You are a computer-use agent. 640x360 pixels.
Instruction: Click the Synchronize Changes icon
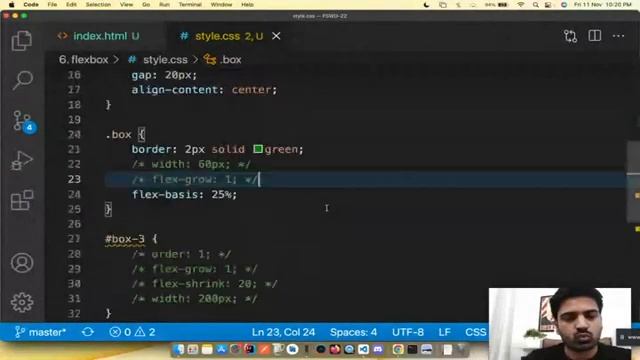point(87,332)
